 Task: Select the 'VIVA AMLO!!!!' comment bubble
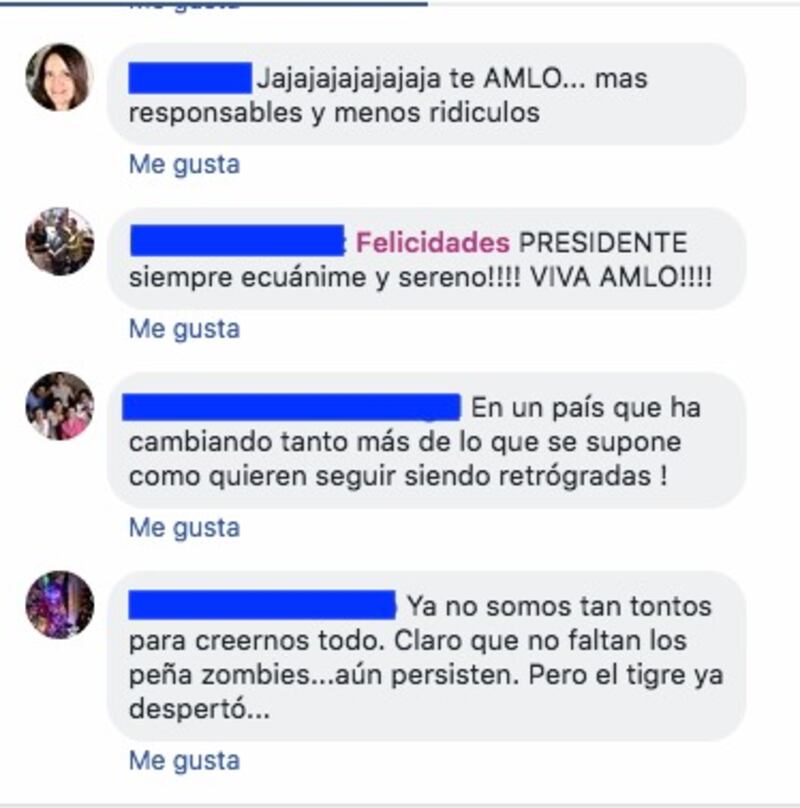[x=426, y=259]
